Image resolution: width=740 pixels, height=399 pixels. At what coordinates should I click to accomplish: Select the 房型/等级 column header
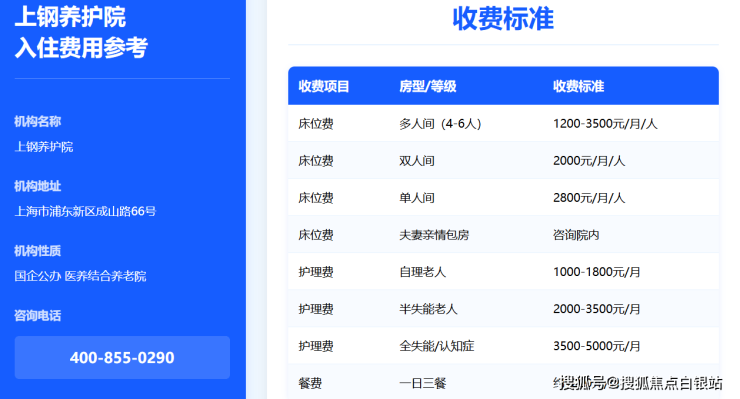click(x=428, y=86)
